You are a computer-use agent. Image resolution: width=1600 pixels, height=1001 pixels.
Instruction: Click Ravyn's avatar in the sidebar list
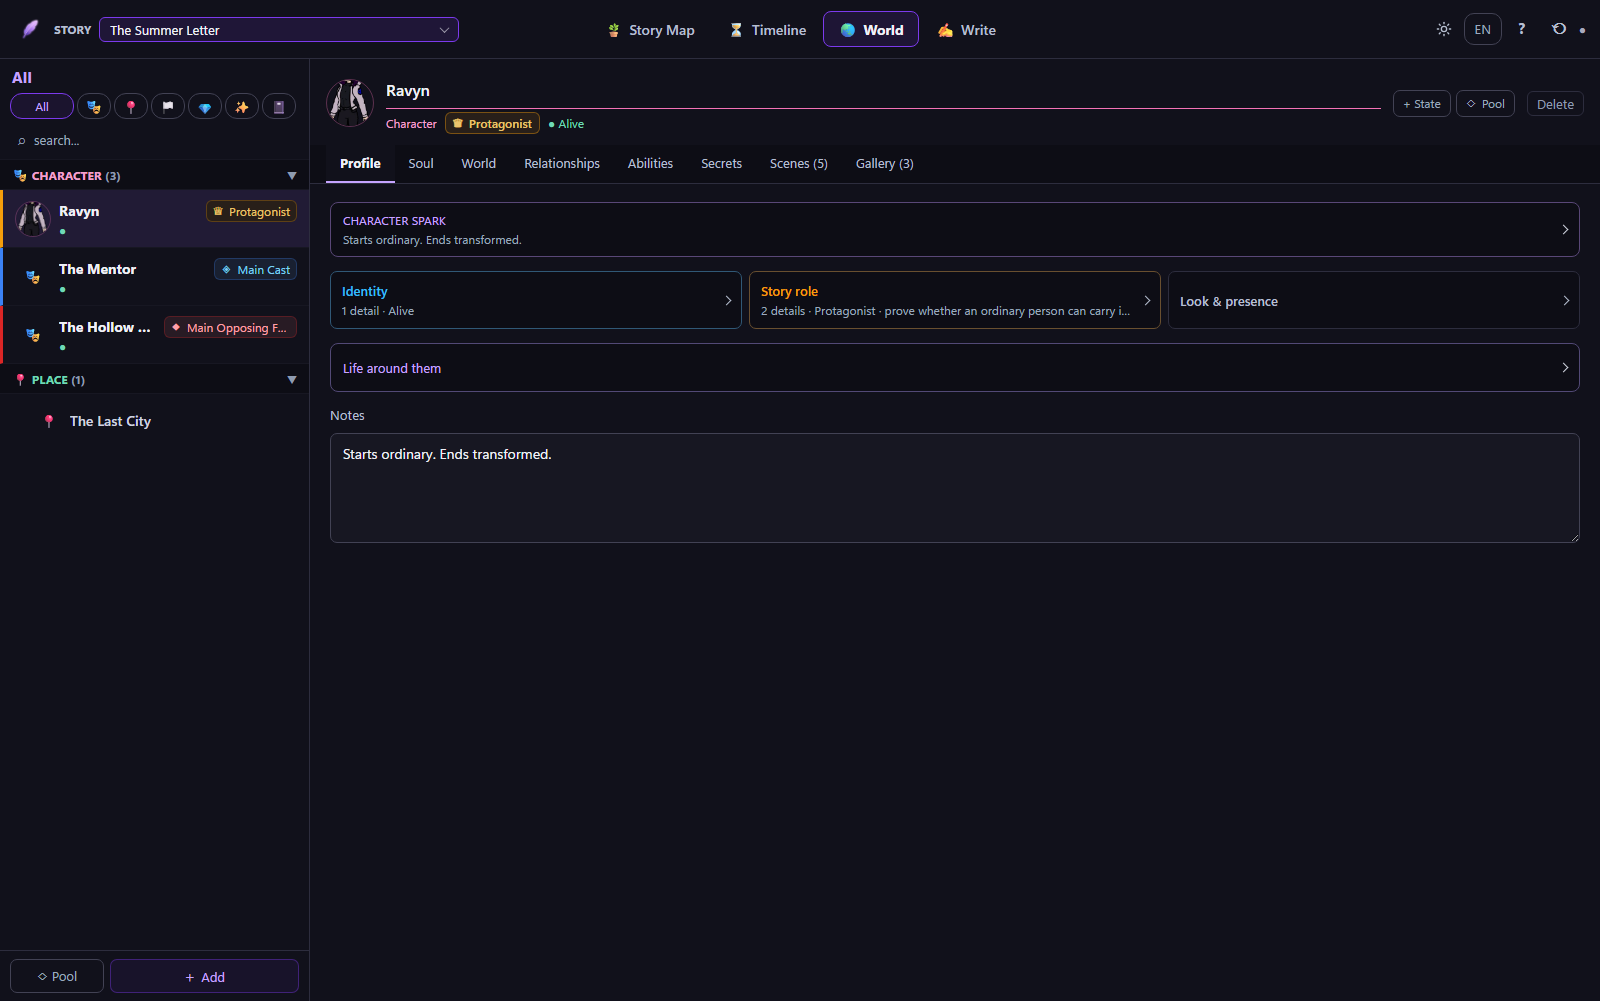(33, 218)
